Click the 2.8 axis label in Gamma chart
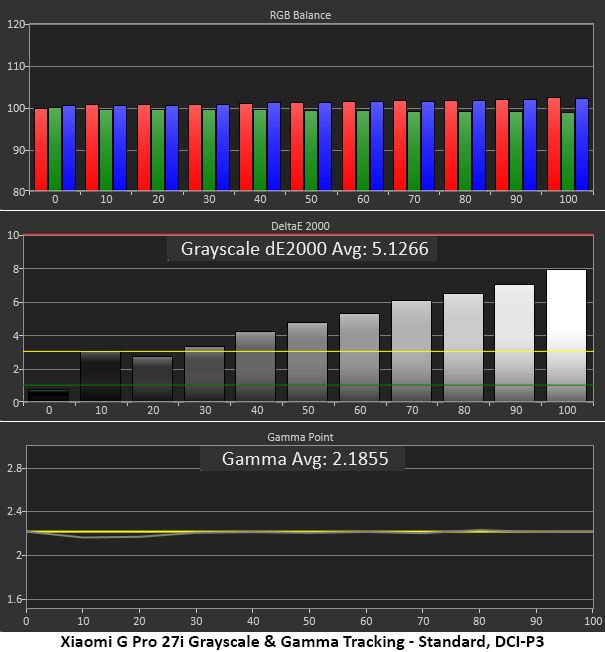This screenshot has height=652, width=605. [15, 468]
